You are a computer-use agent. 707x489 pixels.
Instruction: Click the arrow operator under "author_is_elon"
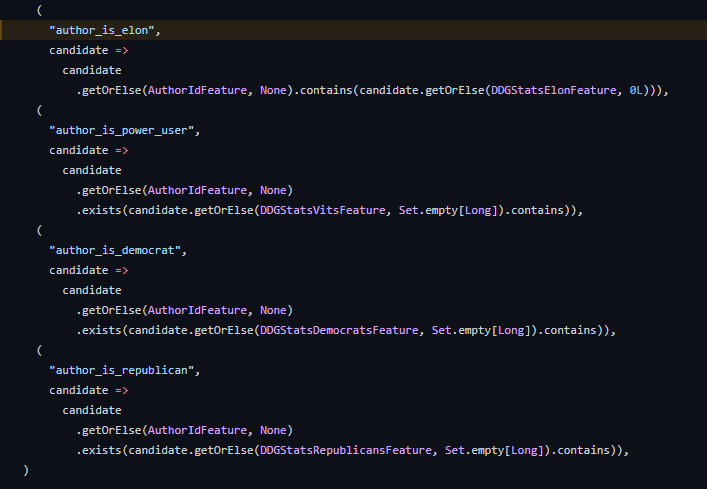(x=122, y=50)
